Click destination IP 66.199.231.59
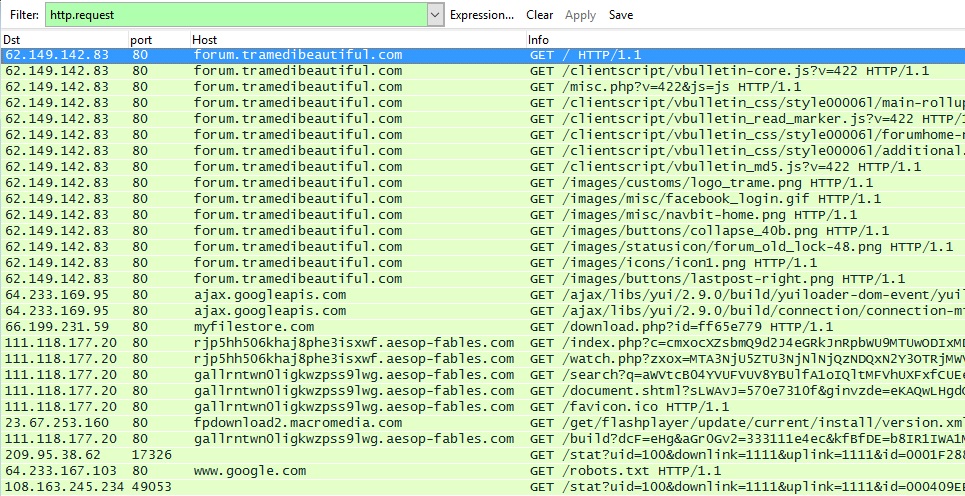This screenshot has width=965, height=496. [x=57, y=327]
